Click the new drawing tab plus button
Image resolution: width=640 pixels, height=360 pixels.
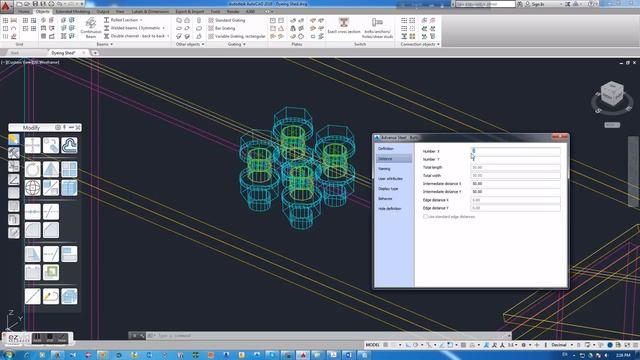point(95,53)
